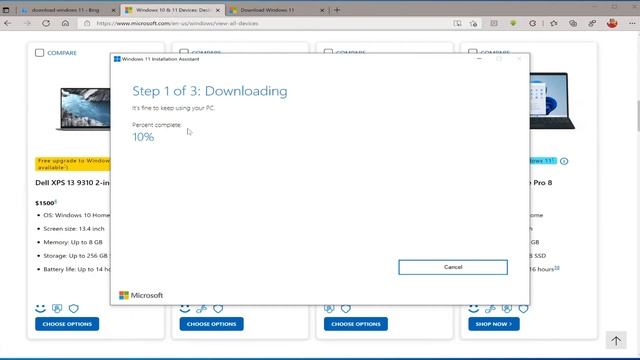Close the download windows 11 Bing tab
Screen dimensions: 640x360
tap(114, 10)
